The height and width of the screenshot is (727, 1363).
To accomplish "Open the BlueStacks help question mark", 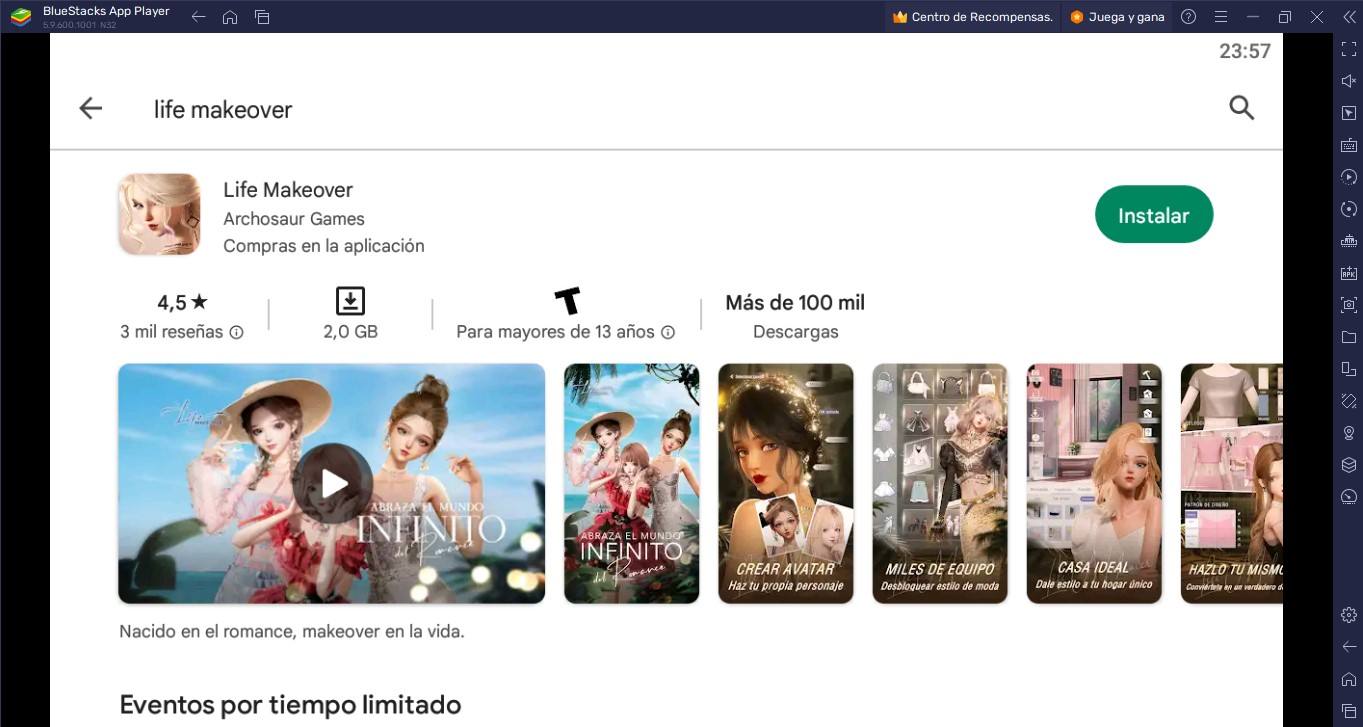I will (x=1188, y=16).
